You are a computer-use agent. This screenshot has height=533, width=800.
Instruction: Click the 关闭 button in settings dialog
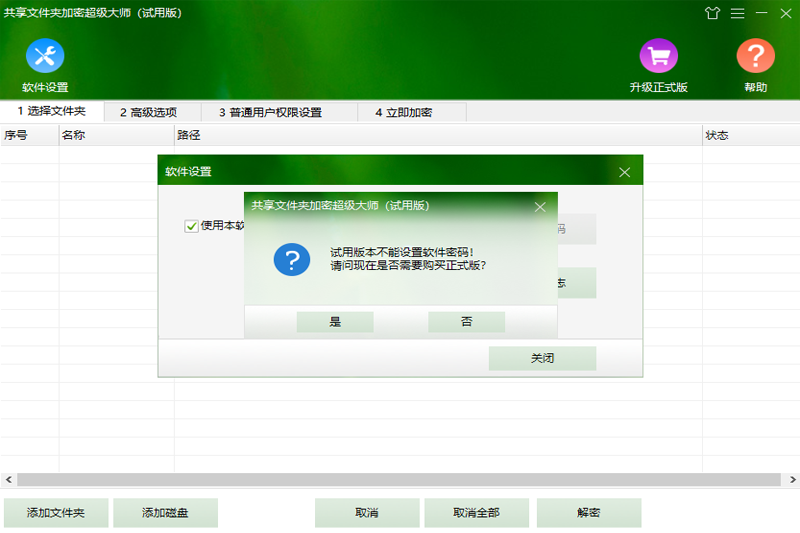(x=542, y=359)
